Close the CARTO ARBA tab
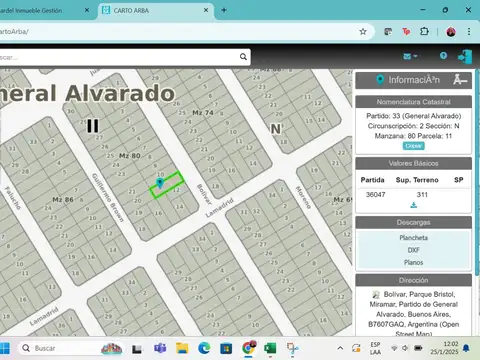480x360 pixels. 206,10
